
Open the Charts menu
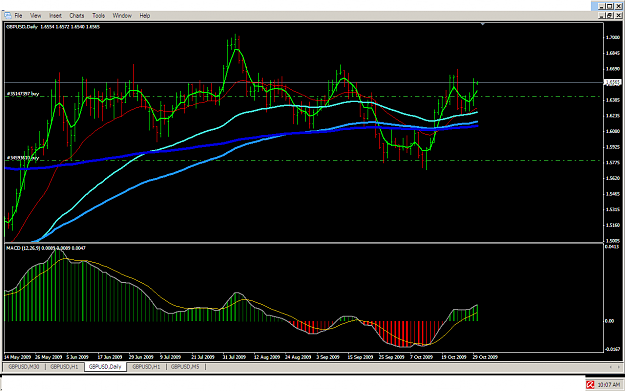click(77, 16)
